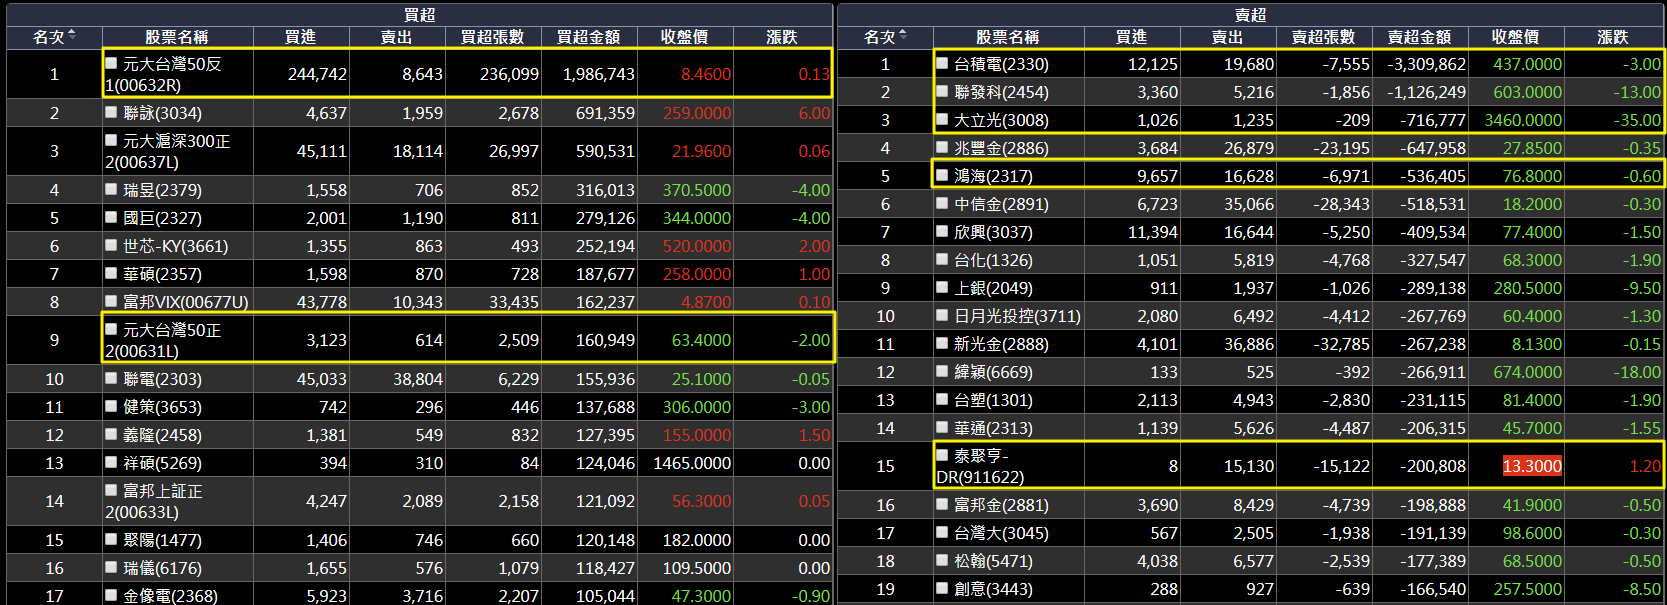Sort by the 名次 arrow icon in 賣超 table
The width and height of the screenshot is (1667, 605).
[903, 36]
